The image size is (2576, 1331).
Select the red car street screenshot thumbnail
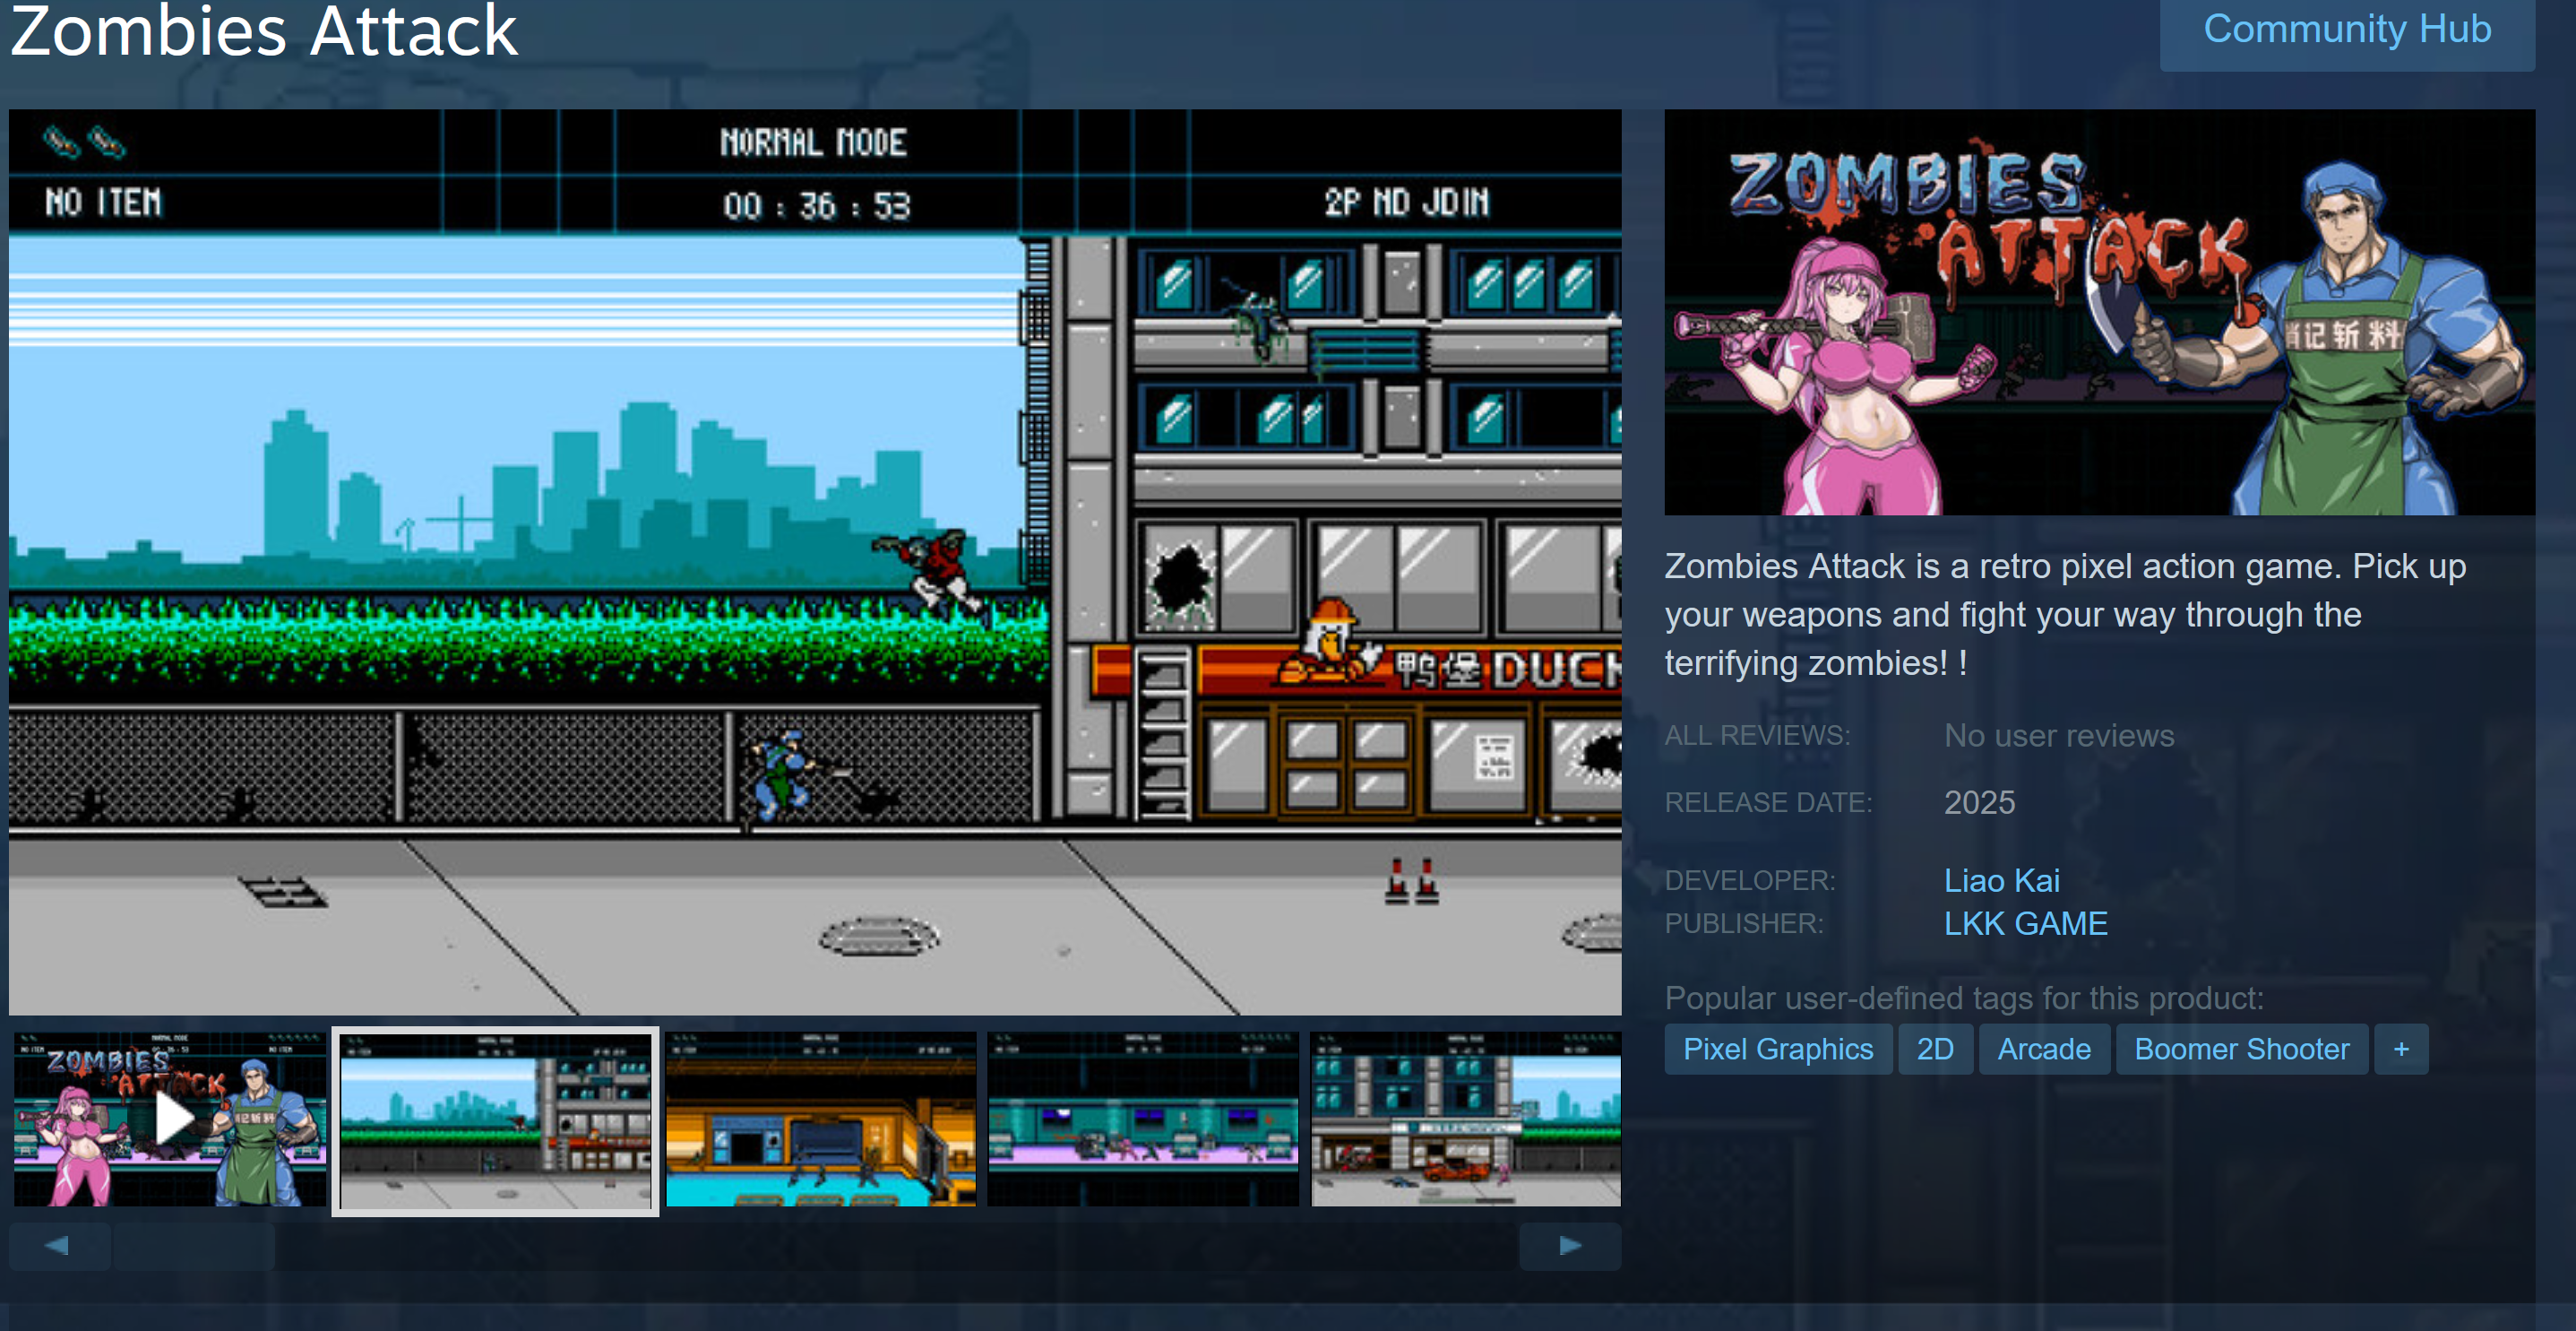coord(1466,1119)
